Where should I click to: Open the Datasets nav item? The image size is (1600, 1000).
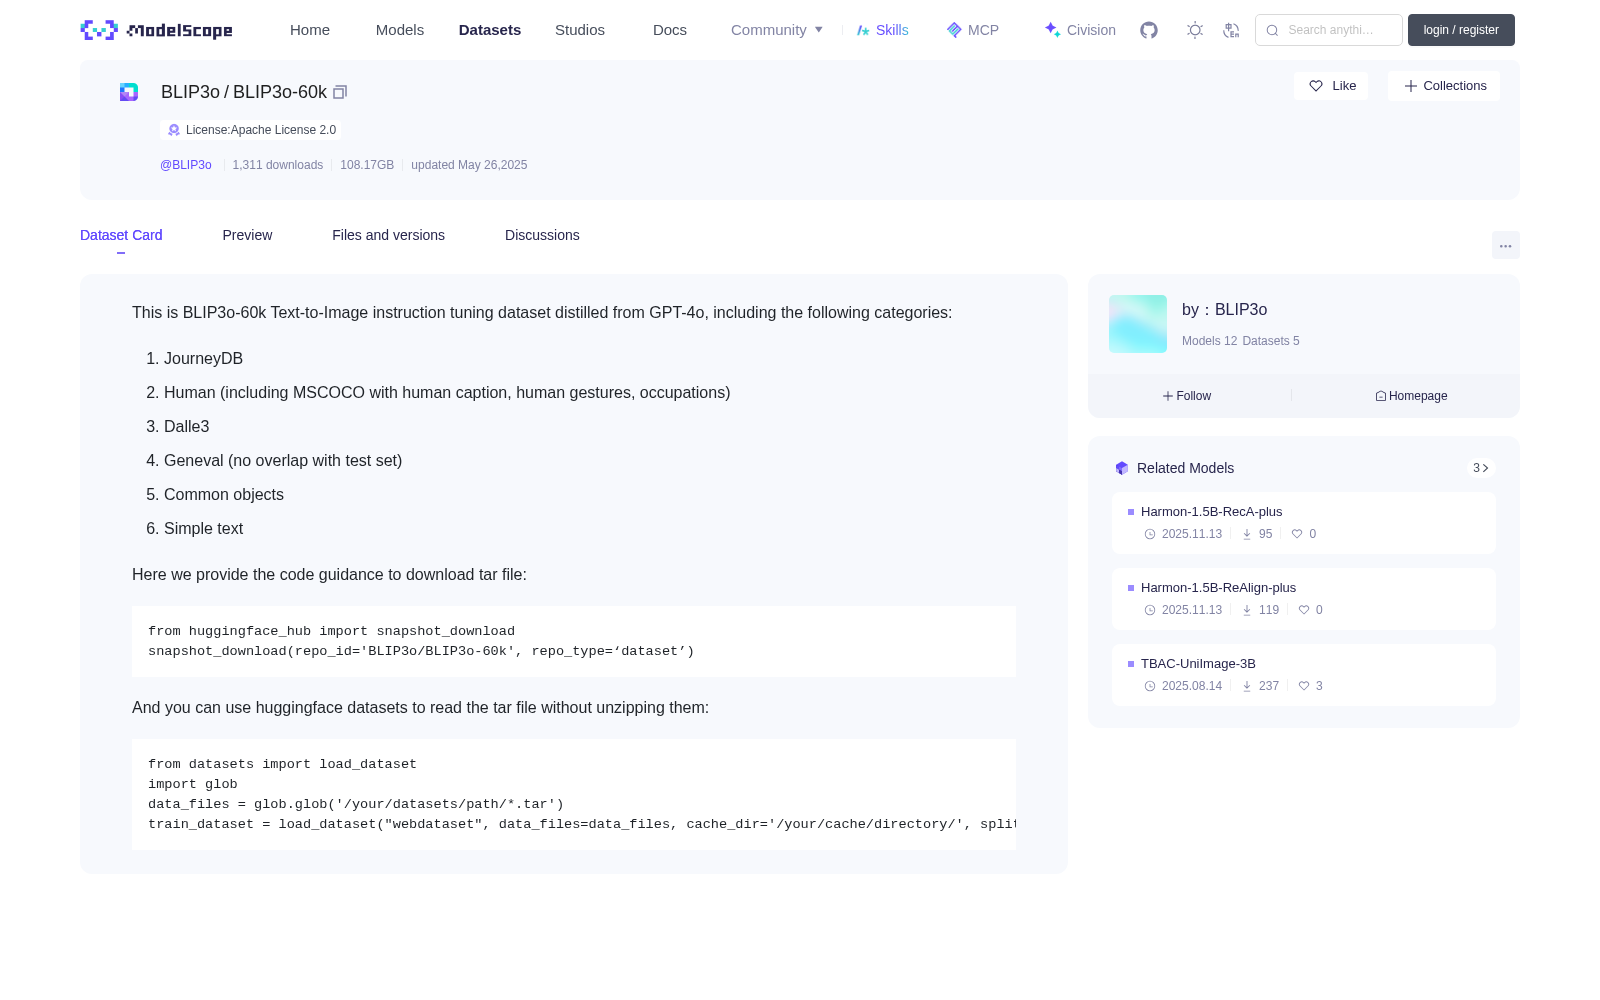[490, 30]
